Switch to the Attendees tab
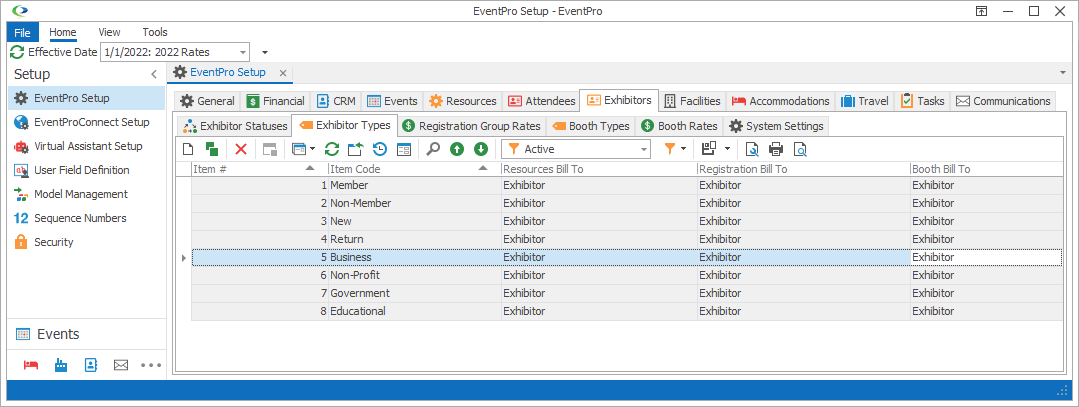Image resolution: width=1079 pixels, height=407 pixels. click(541, 101)
